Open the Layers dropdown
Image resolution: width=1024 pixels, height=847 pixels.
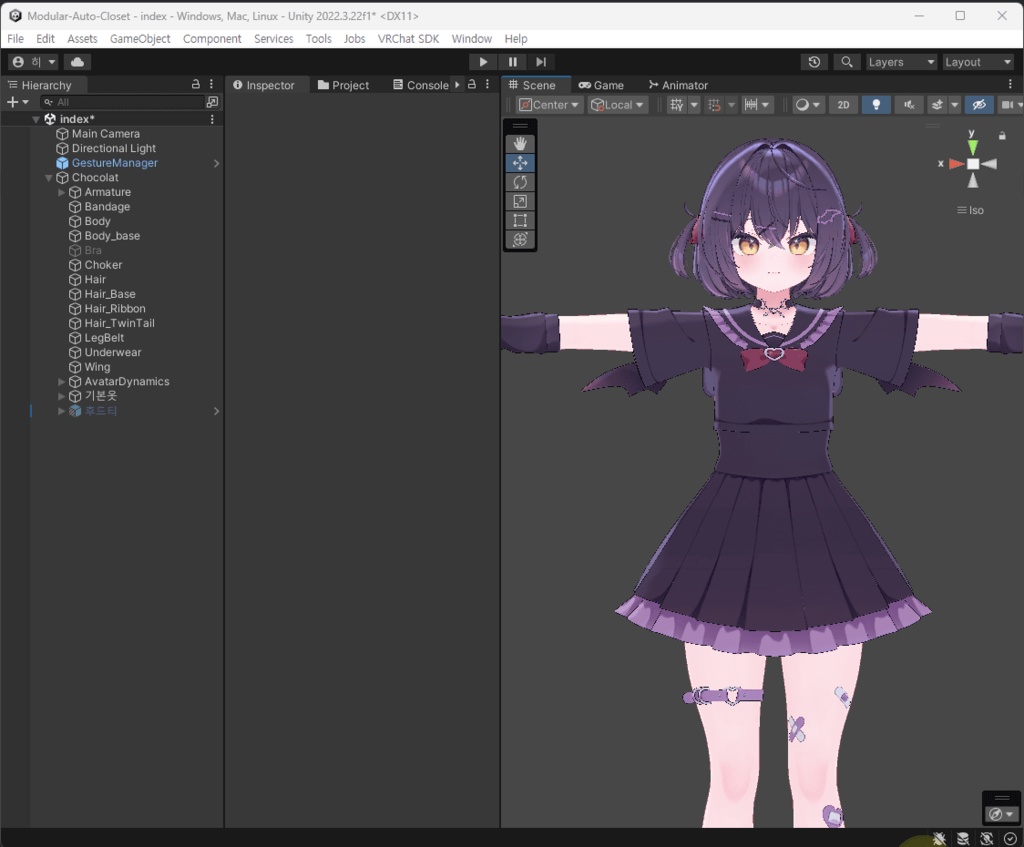901,62
